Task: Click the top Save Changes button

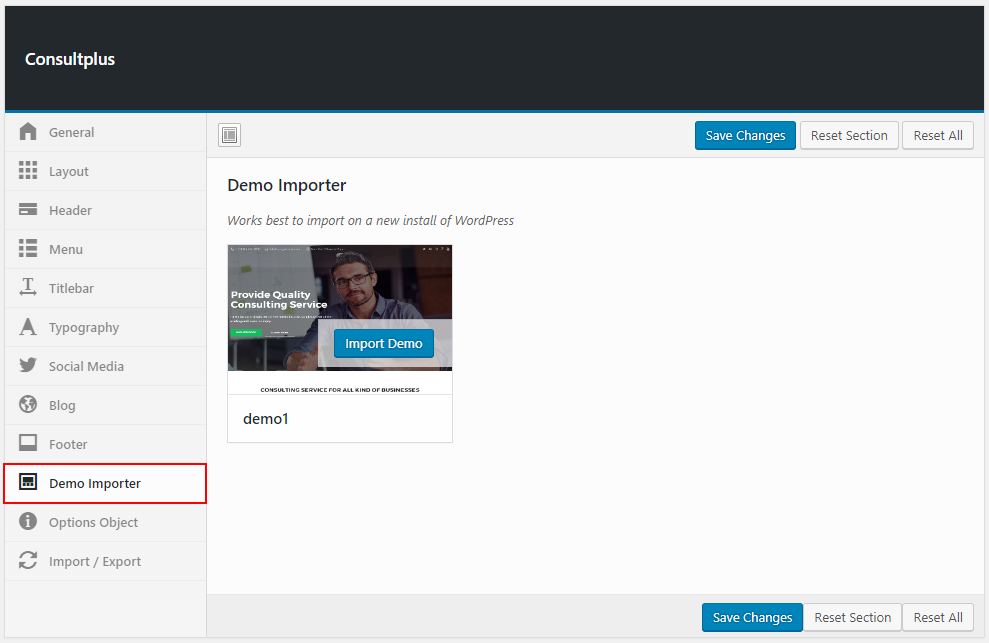Action: tap(745, 135)
